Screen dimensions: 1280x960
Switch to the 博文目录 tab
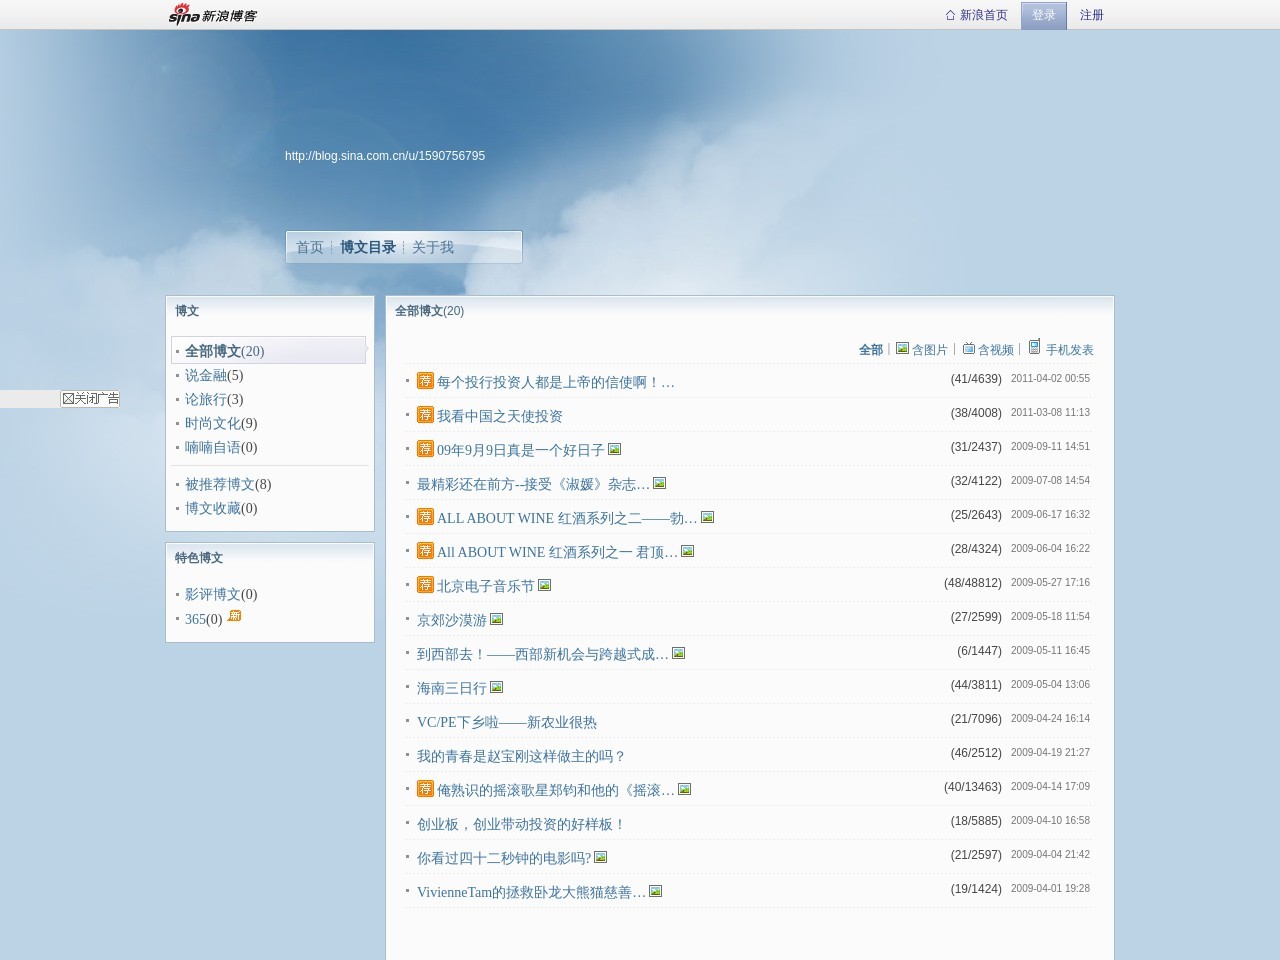pos(367,247)
